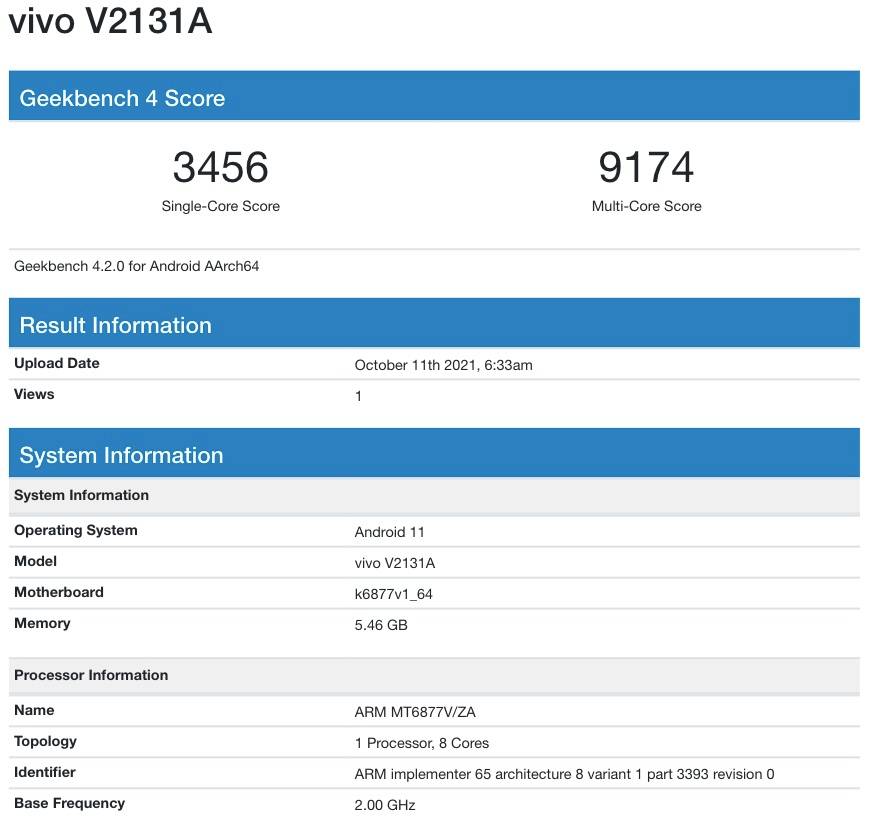Click the Model value vivo V2131A
This screenshot has width=871, height=820.
(396, 562)
